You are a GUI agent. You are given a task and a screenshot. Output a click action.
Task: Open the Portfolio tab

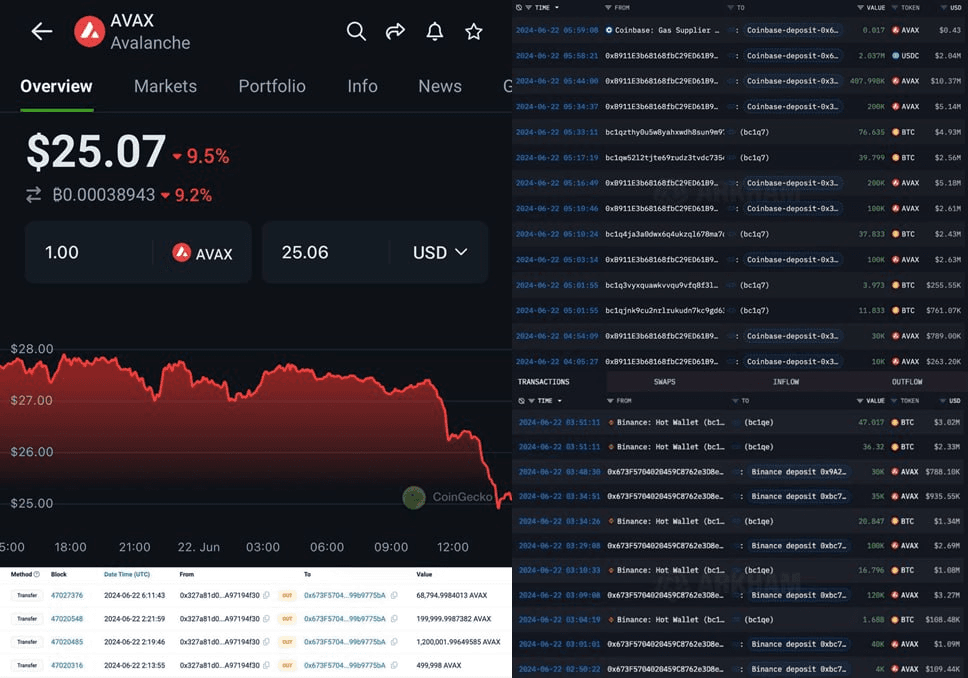(x=272, y=86)
